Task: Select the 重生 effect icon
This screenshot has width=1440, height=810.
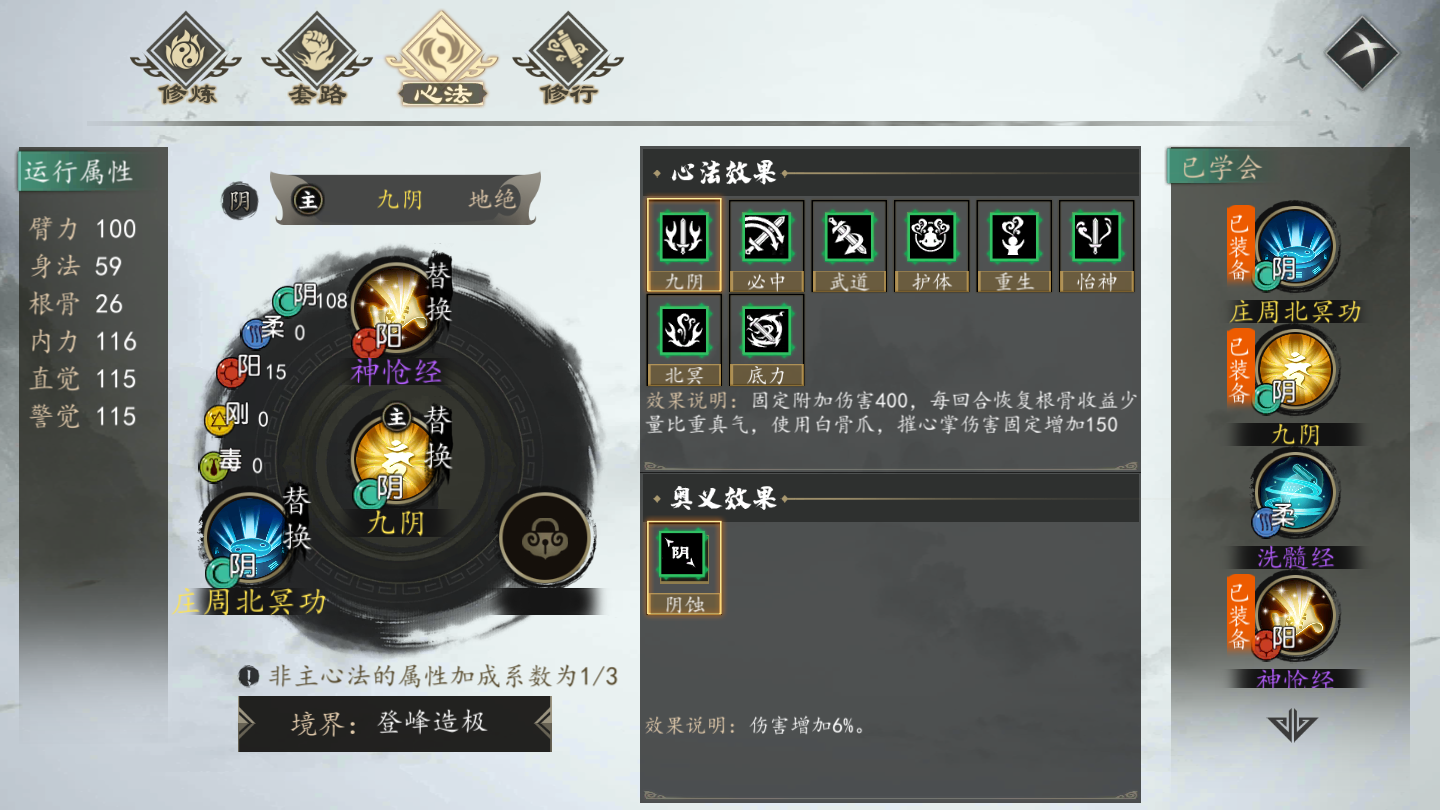Action: pyautogui.click(x=1014, y=245)
